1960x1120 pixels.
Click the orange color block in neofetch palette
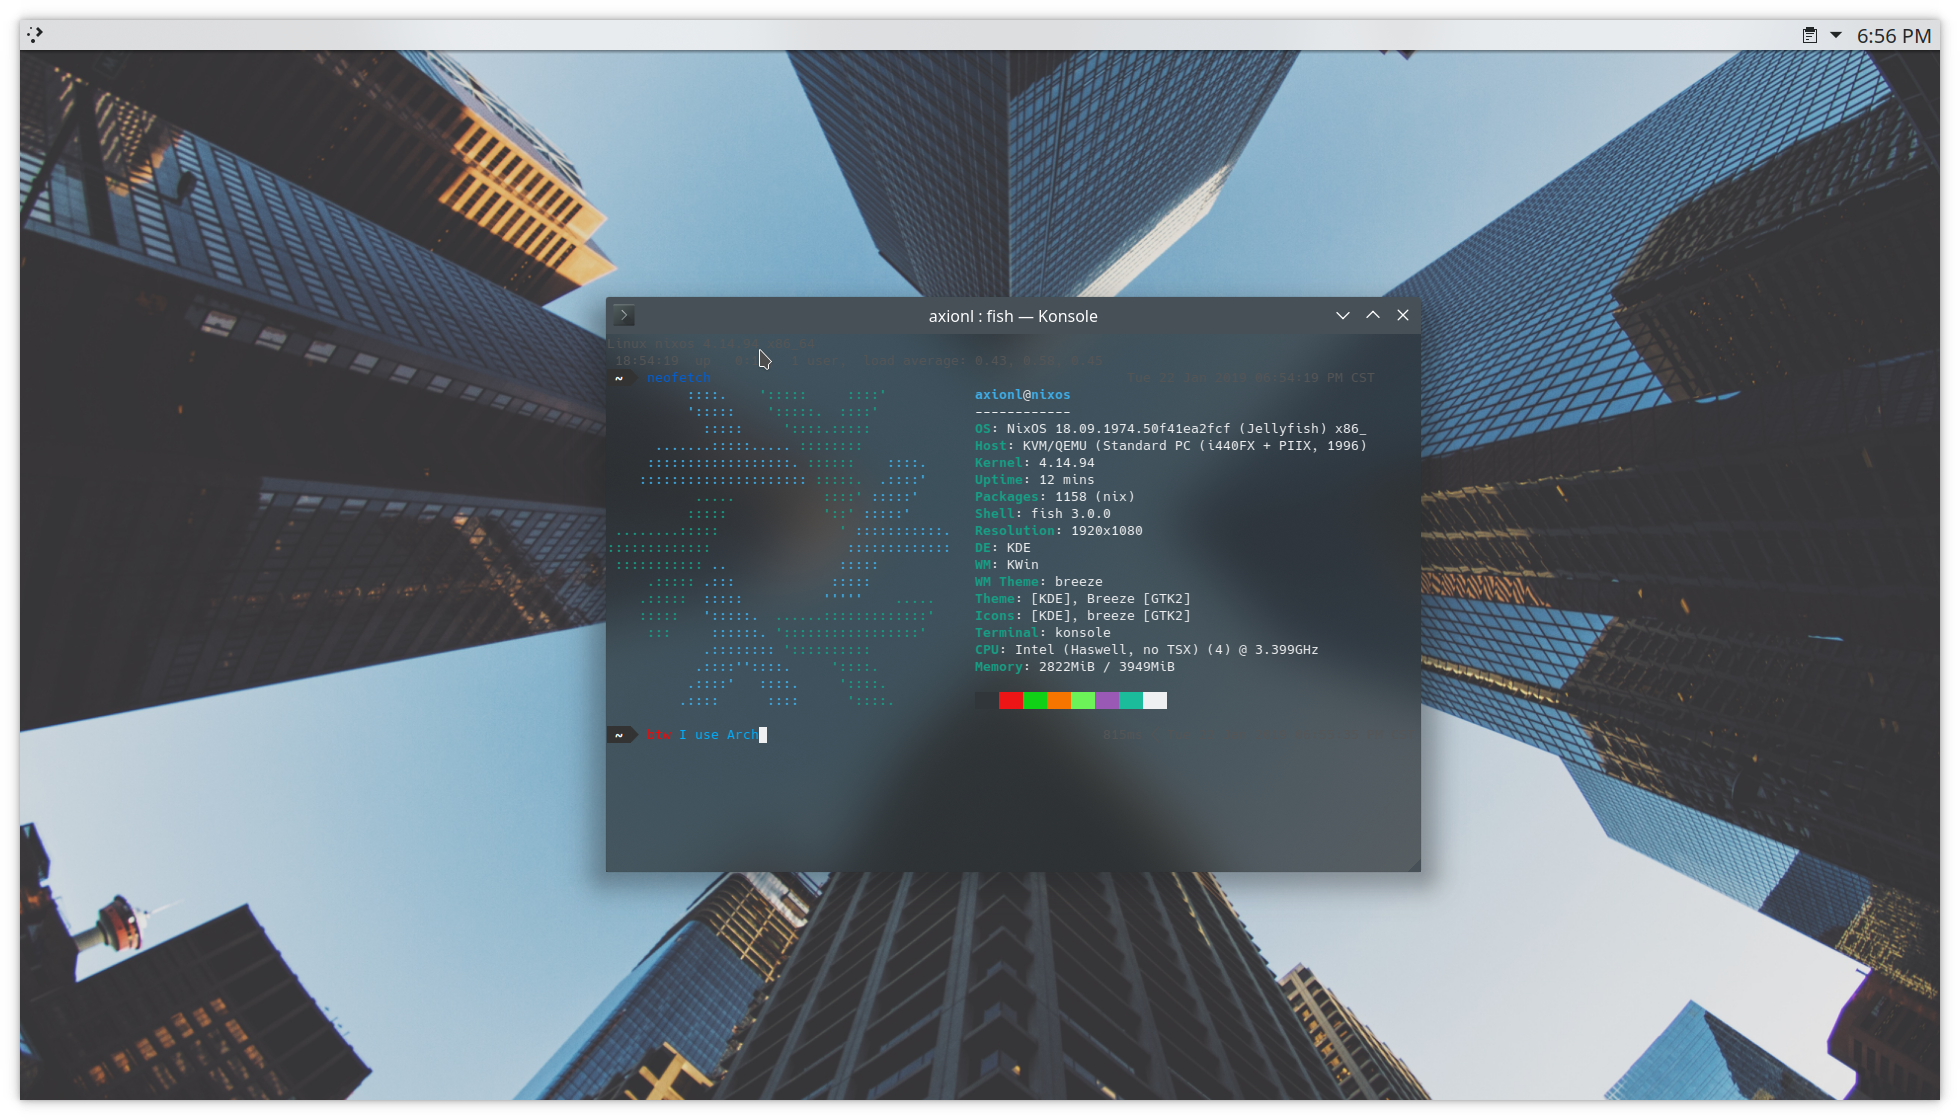pos(1059,701)
